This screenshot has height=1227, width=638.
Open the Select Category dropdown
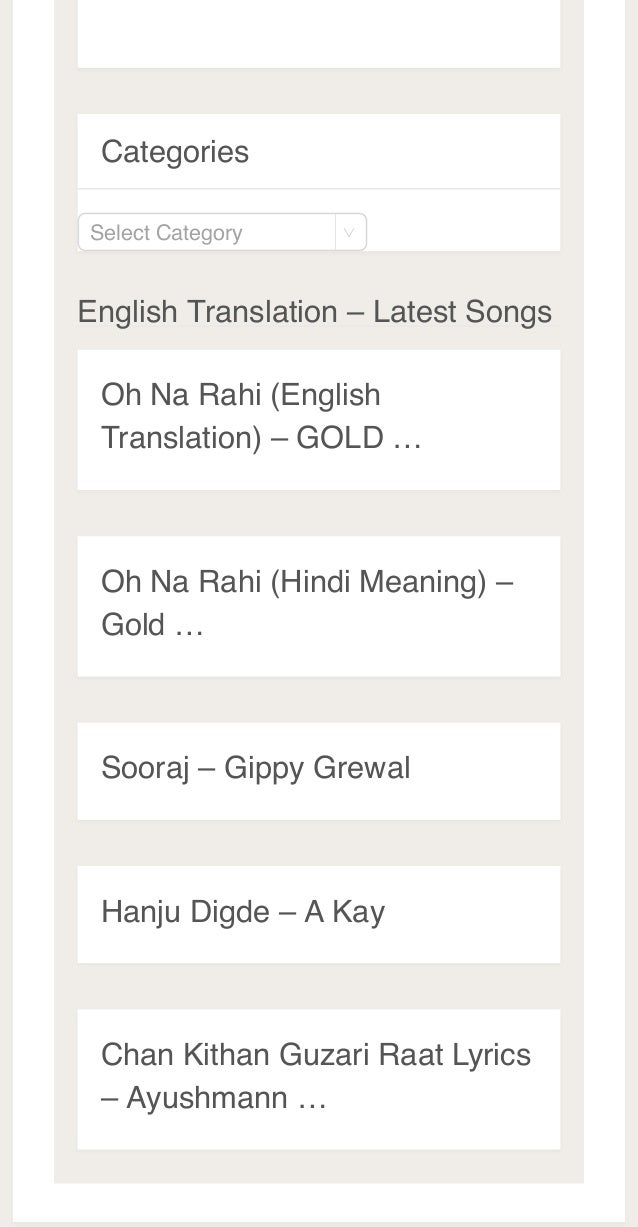pyautogui.click(x=222, y=232)
